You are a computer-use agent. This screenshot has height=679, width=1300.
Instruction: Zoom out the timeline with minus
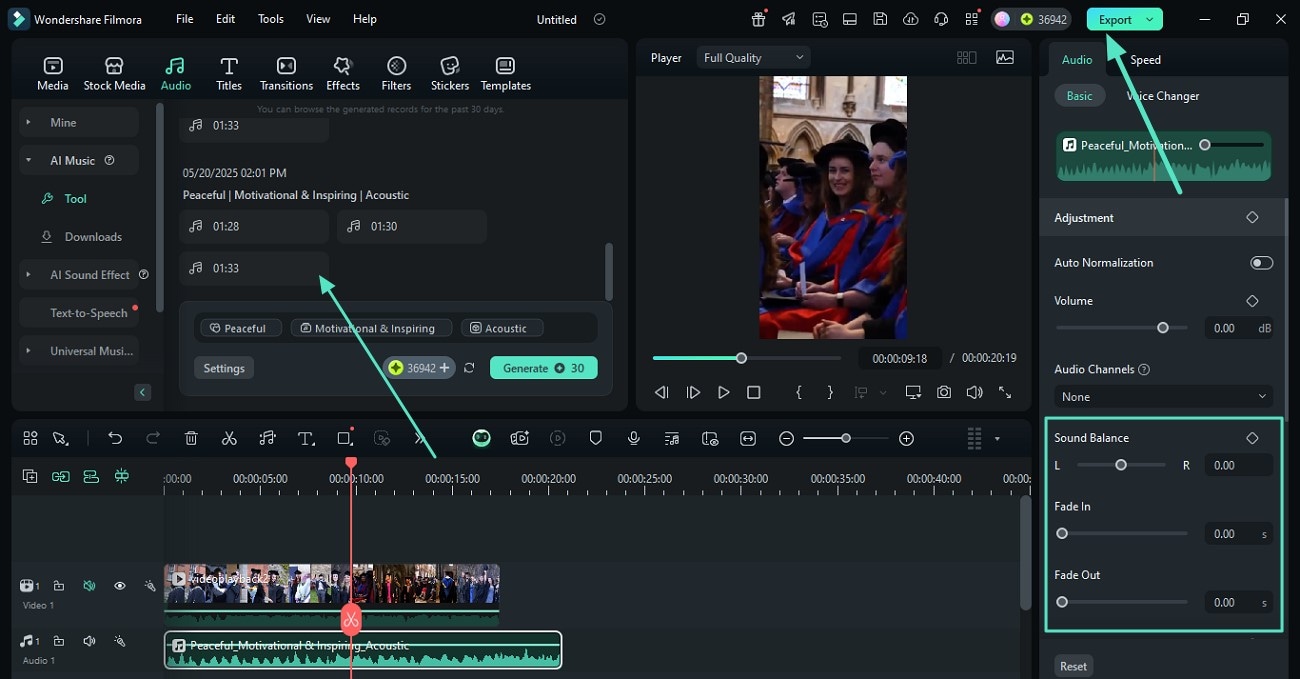[787, 438]
